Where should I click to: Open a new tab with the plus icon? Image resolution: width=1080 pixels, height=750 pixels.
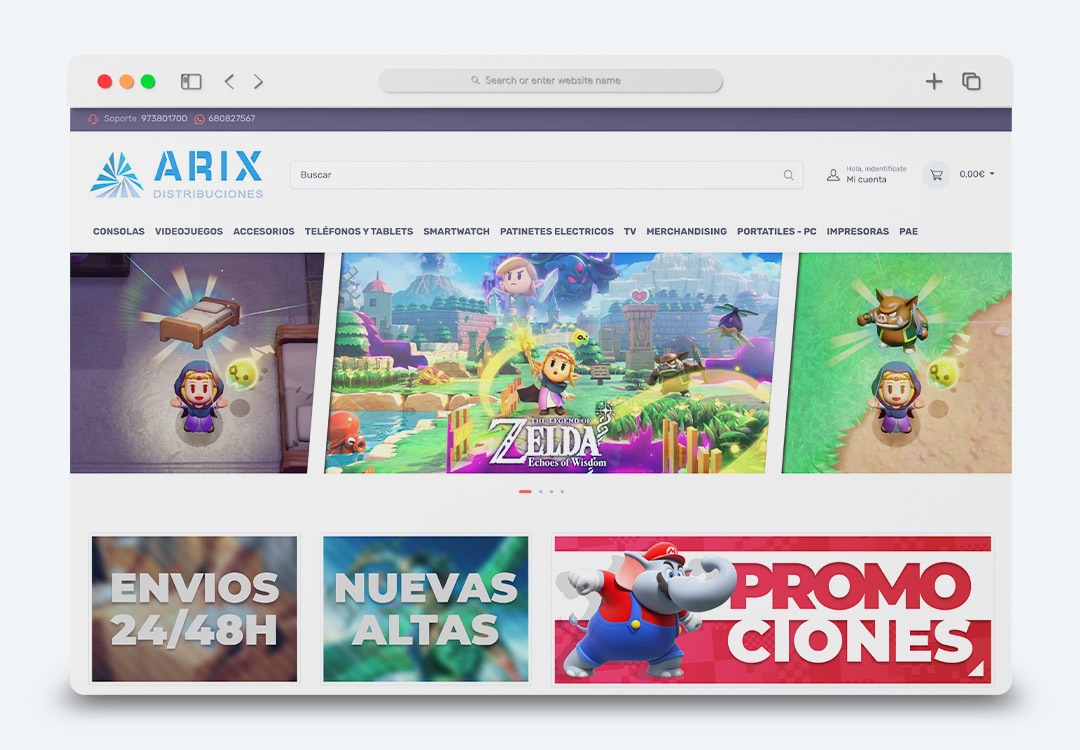934,81
